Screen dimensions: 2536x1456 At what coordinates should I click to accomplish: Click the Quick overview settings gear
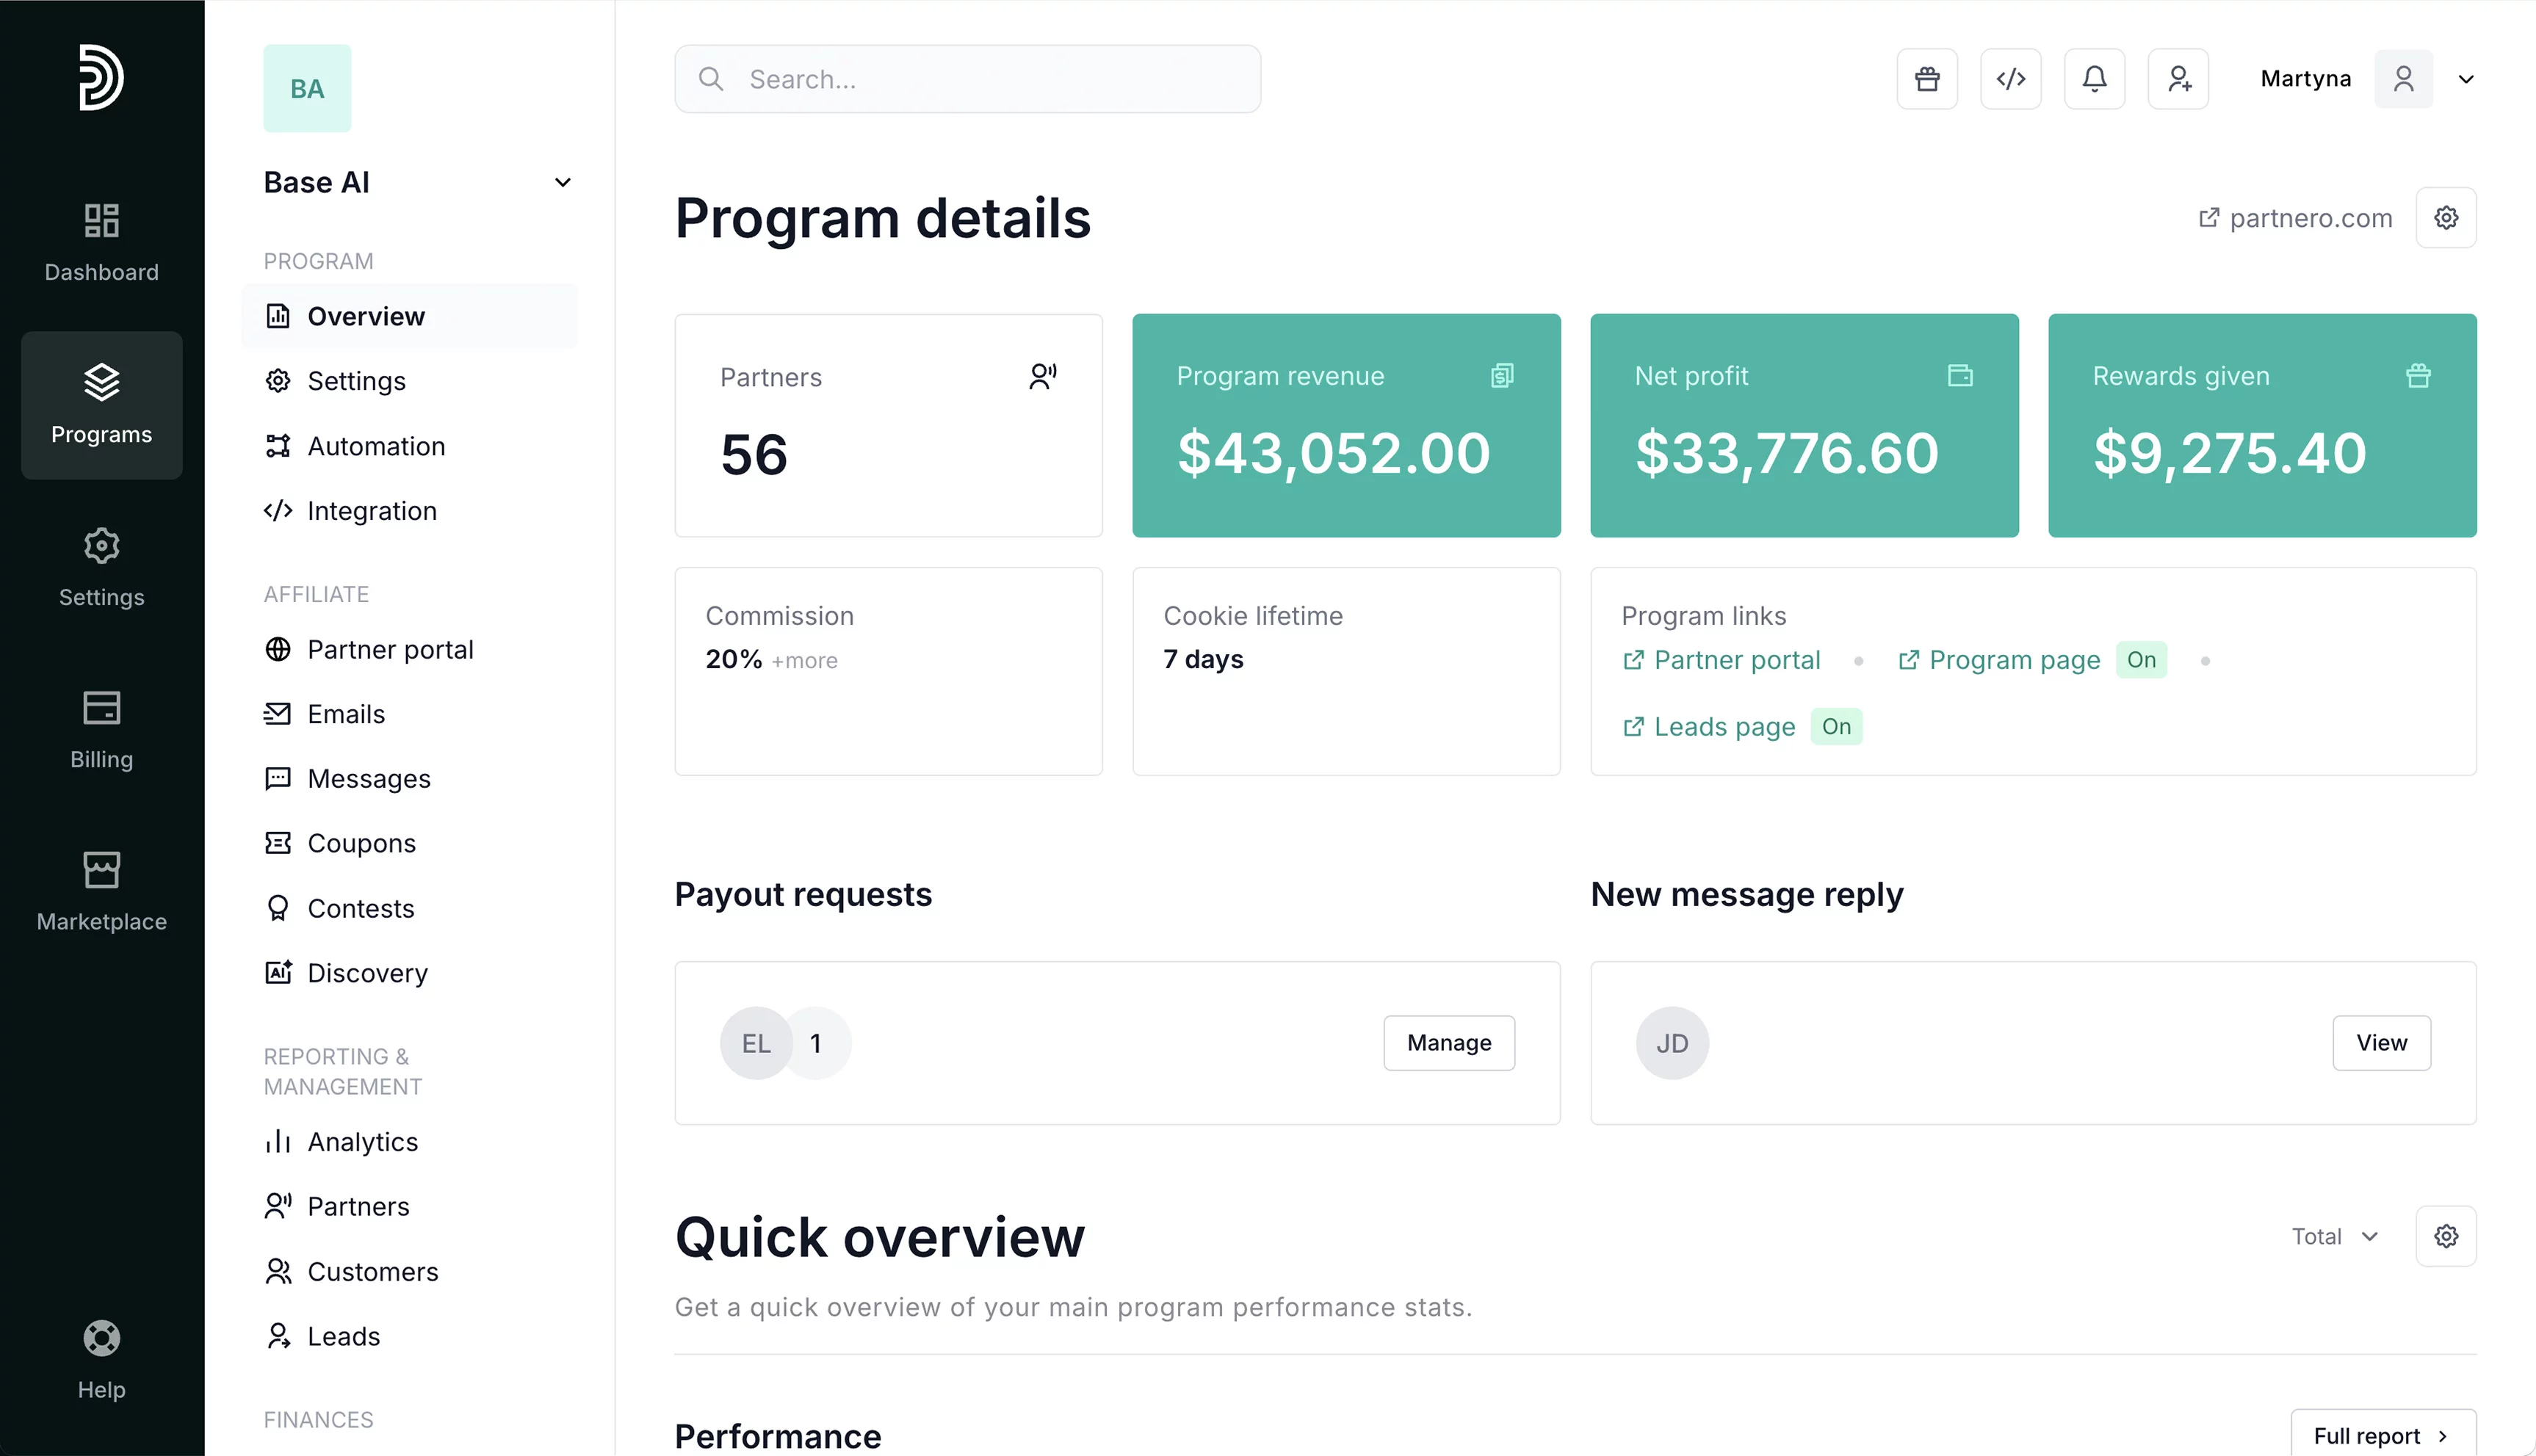(x=2445, y=1236)
